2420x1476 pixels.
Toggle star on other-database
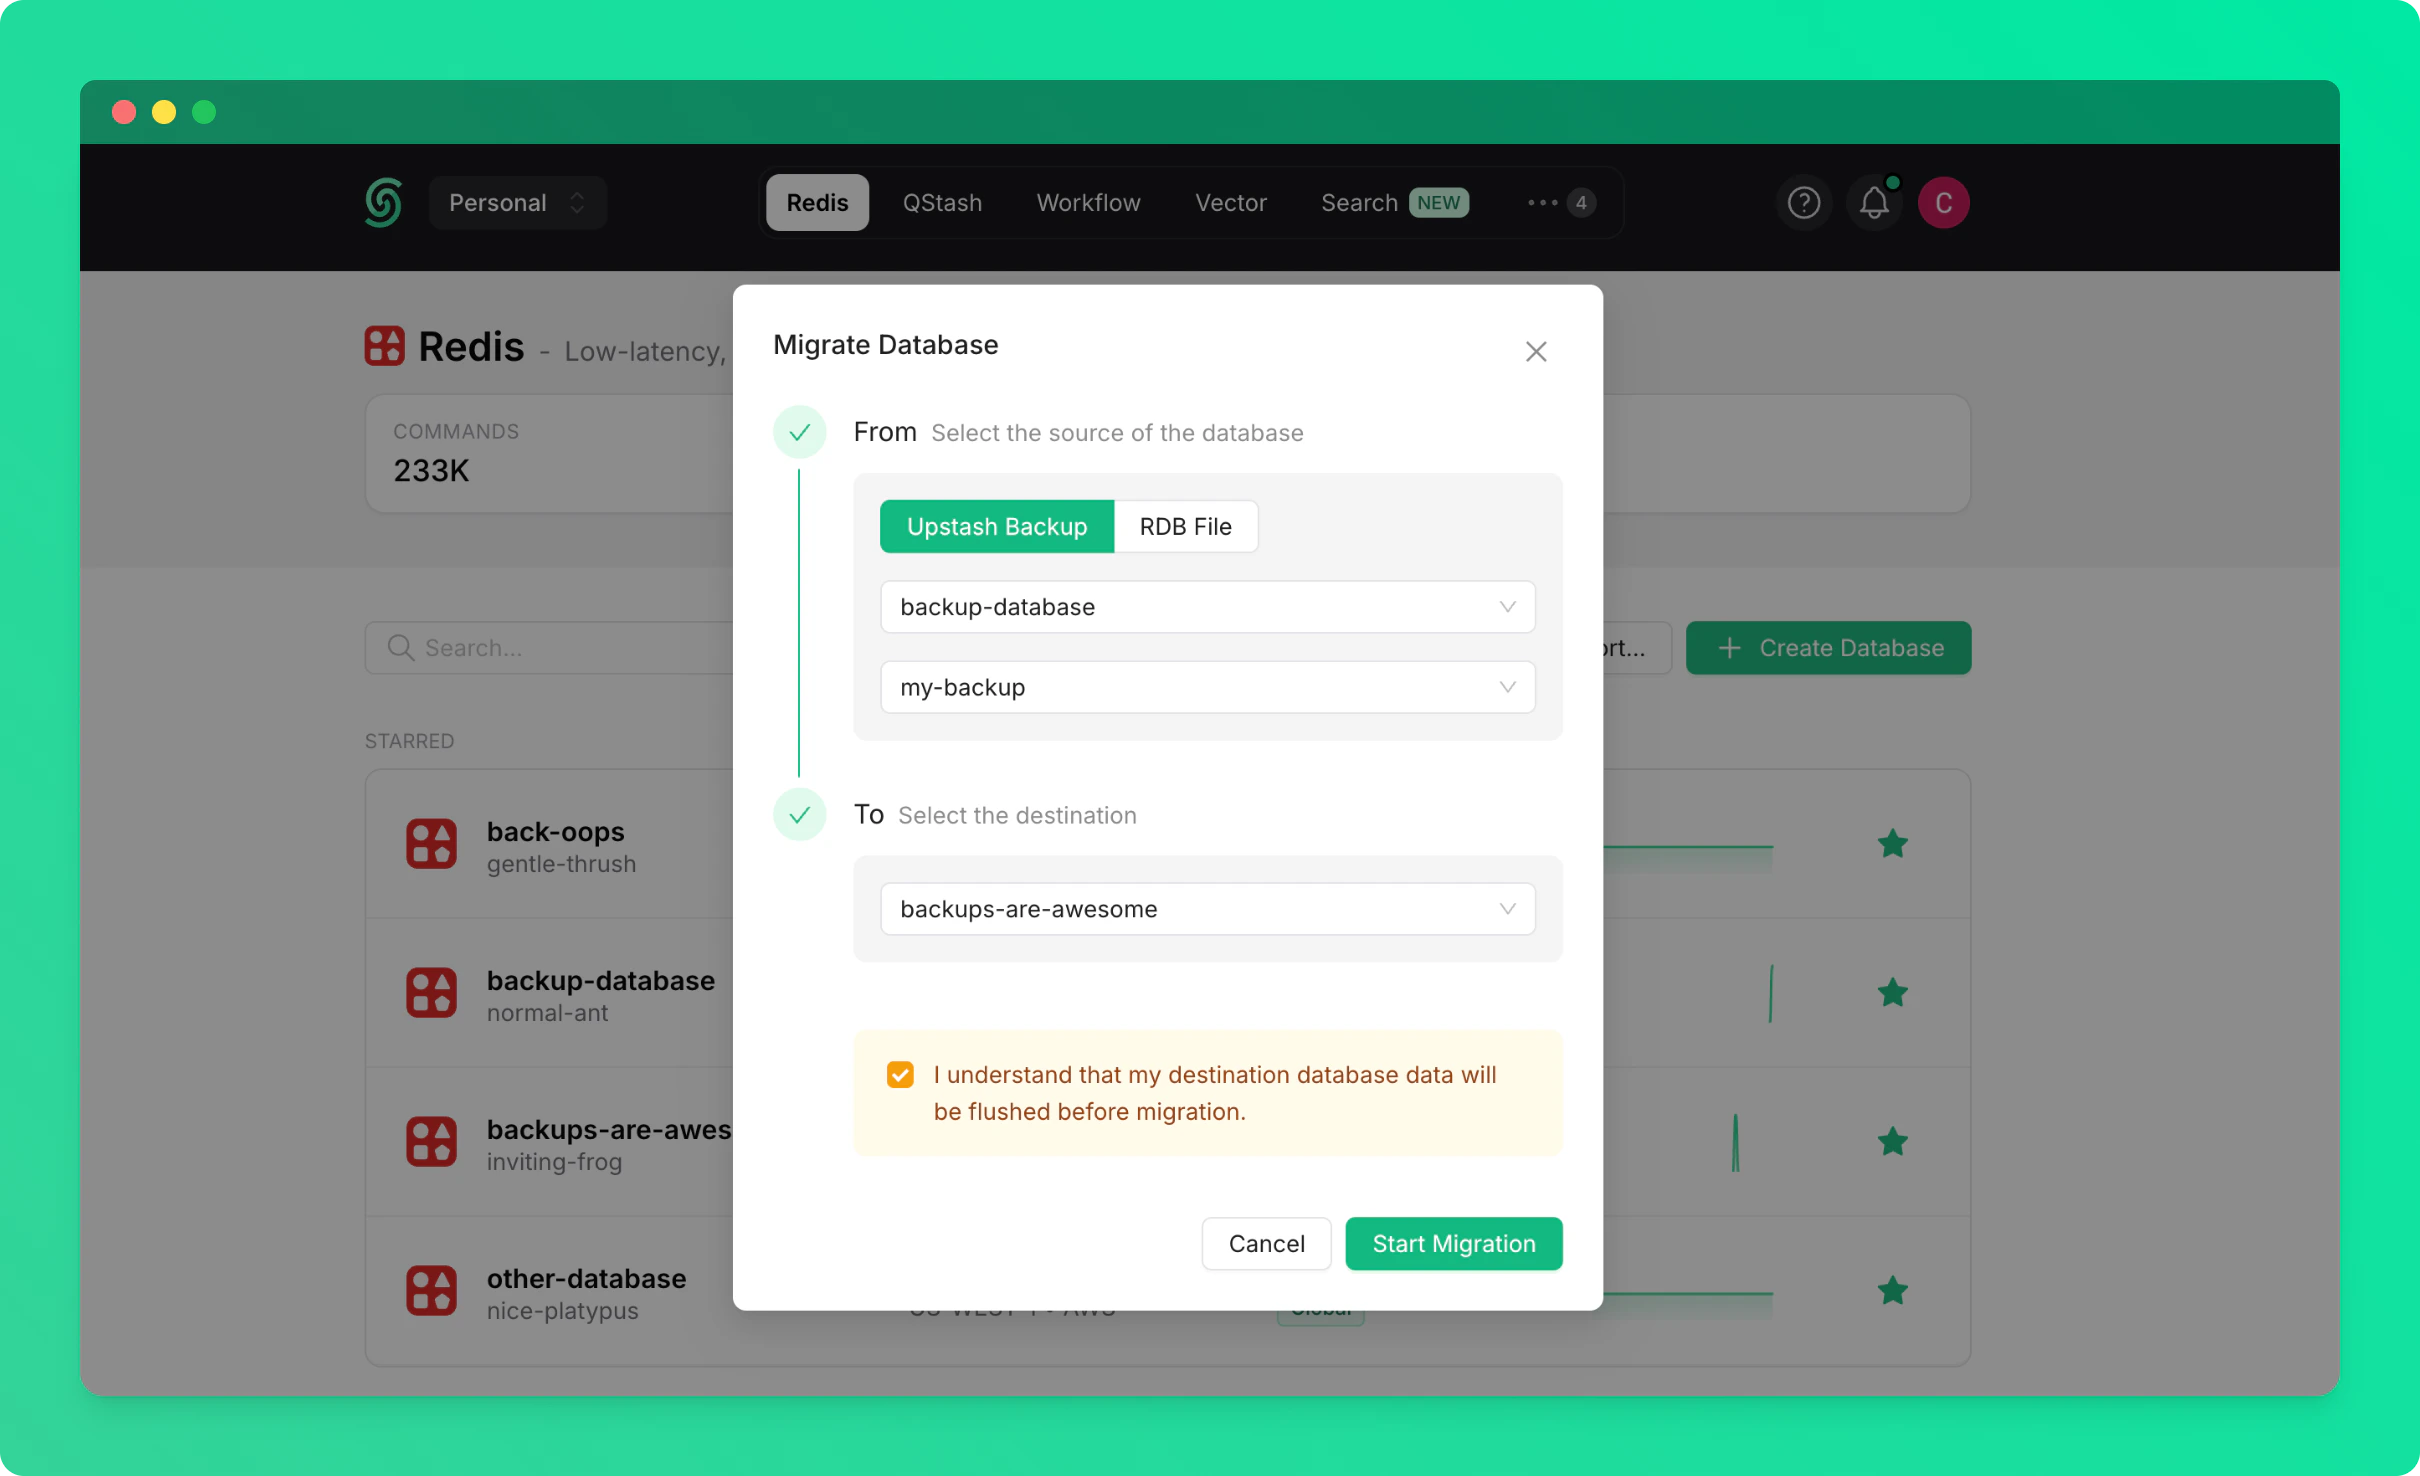pyautogui.click(x=1892, y=1291)
